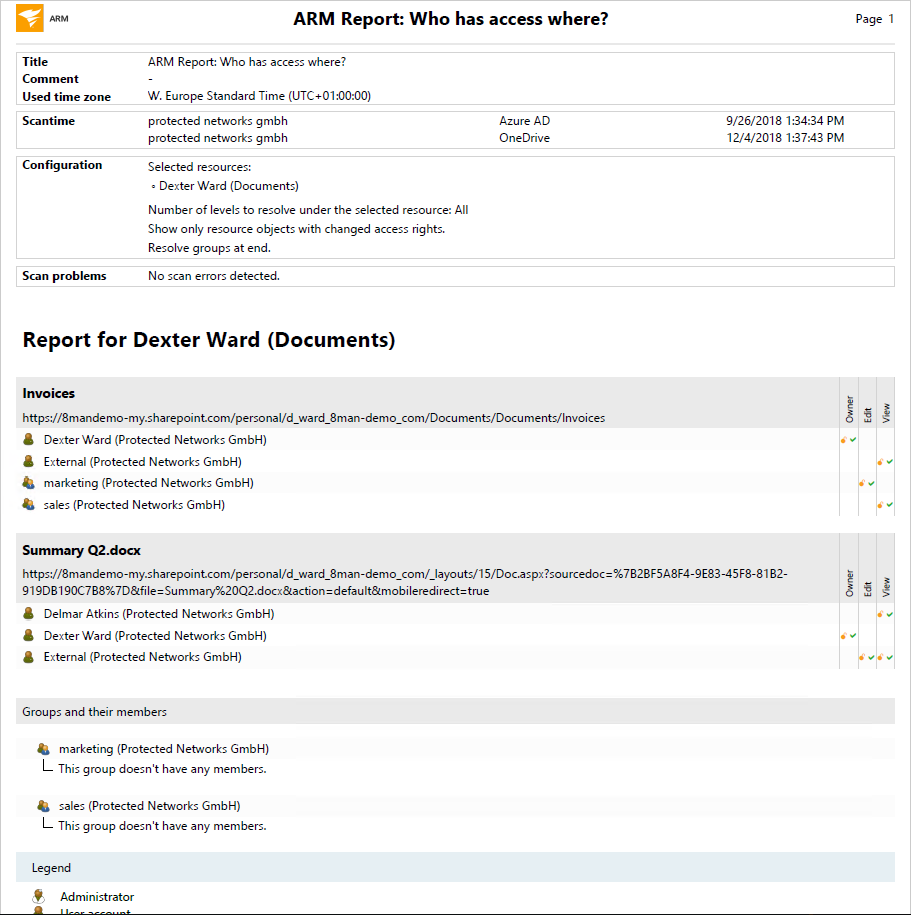
Task: Click user icon beside Dexter Ward under Invoices
Action: pyautogui.click(x=29, y=440)
